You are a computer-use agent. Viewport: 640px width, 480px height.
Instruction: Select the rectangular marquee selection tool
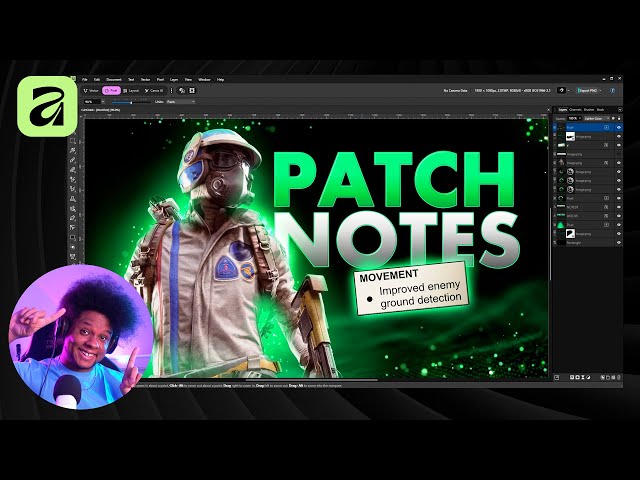(x=73, y=141)
